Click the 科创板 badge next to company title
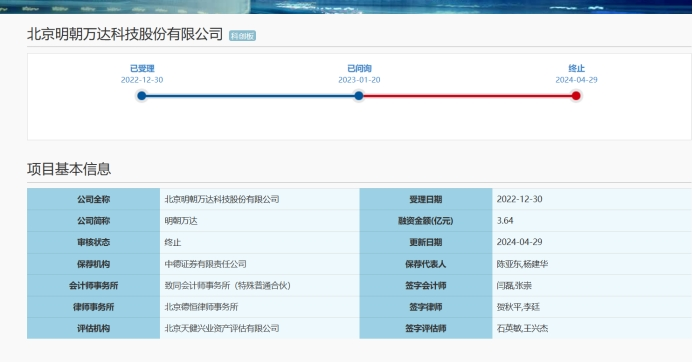This screenshot has width=693, height=363. [242, 36]
